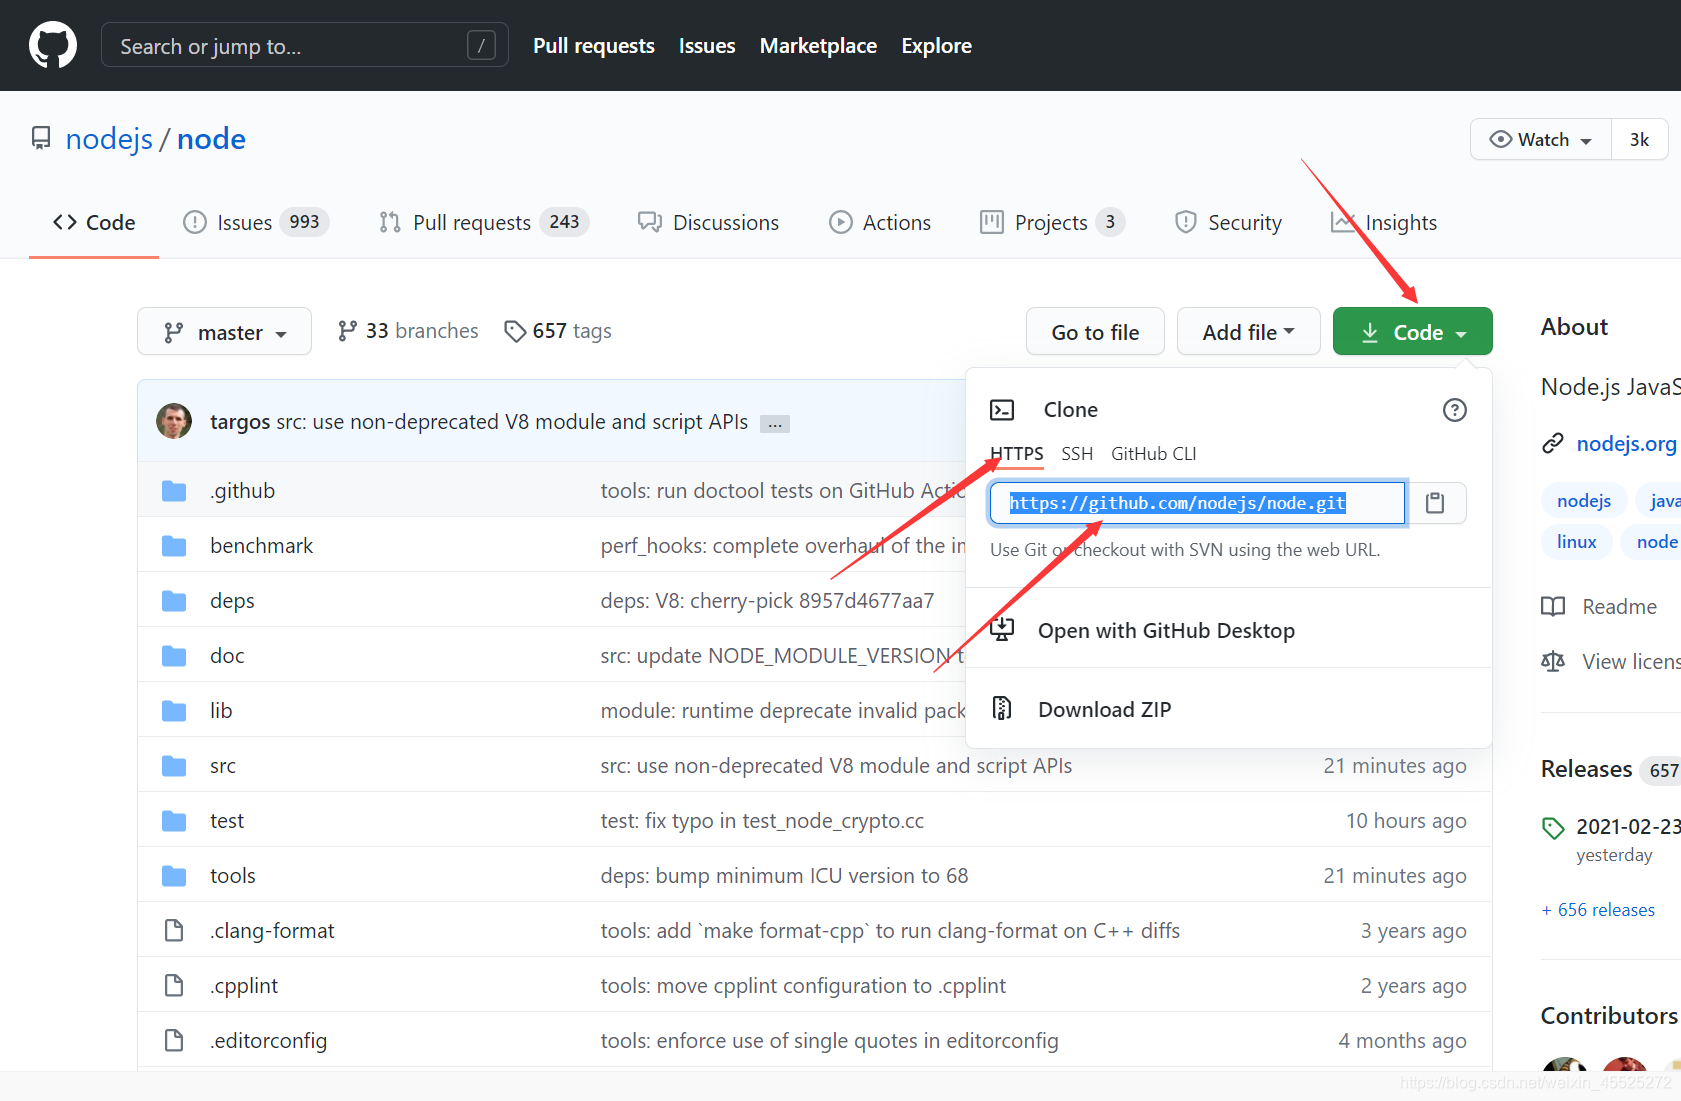The height and width of the screenshot is (1101, 1681).
Task: Open the Watch dropdown
Action: (1540, 139)
